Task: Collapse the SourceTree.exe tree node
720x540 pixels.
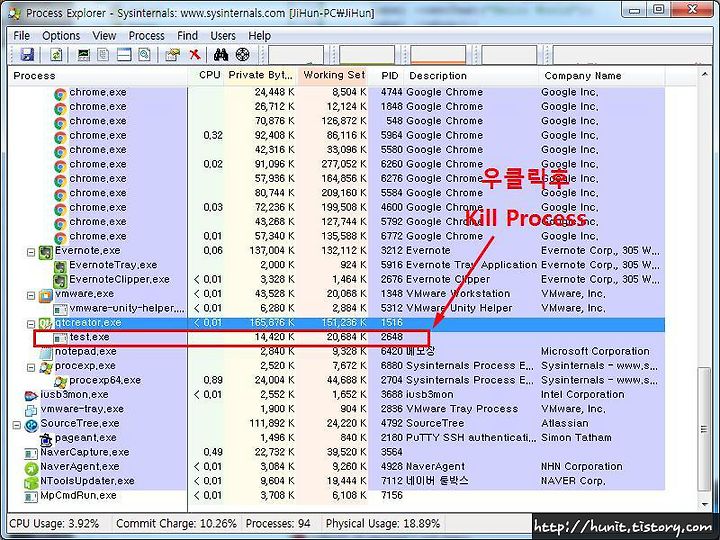Action: 17,425
